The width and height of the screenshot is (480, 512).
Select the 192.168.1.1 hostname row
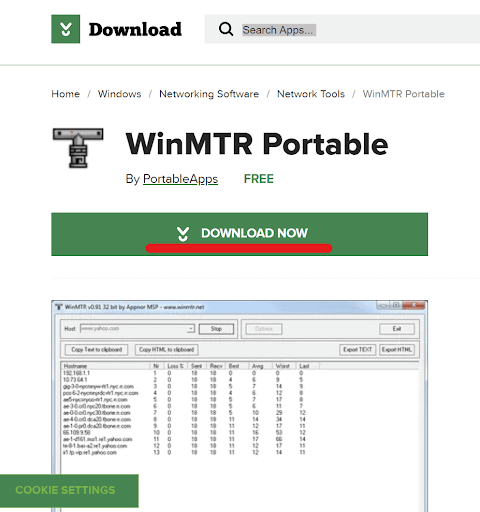tap(76, 373)
